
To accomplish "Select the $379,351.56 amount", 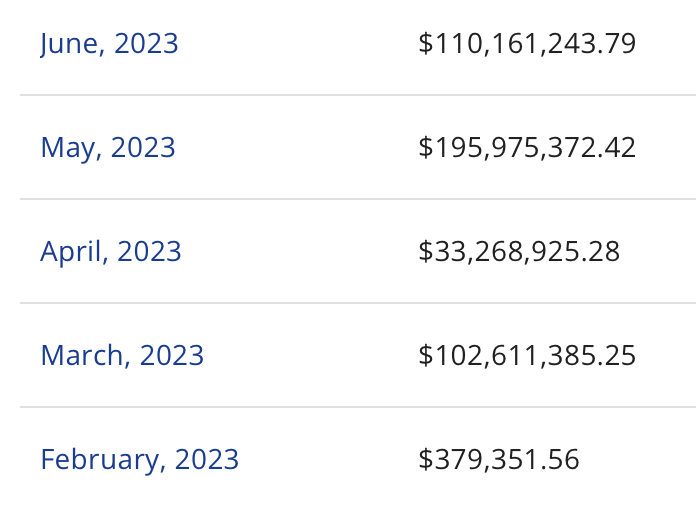I will tap(499, 459).
